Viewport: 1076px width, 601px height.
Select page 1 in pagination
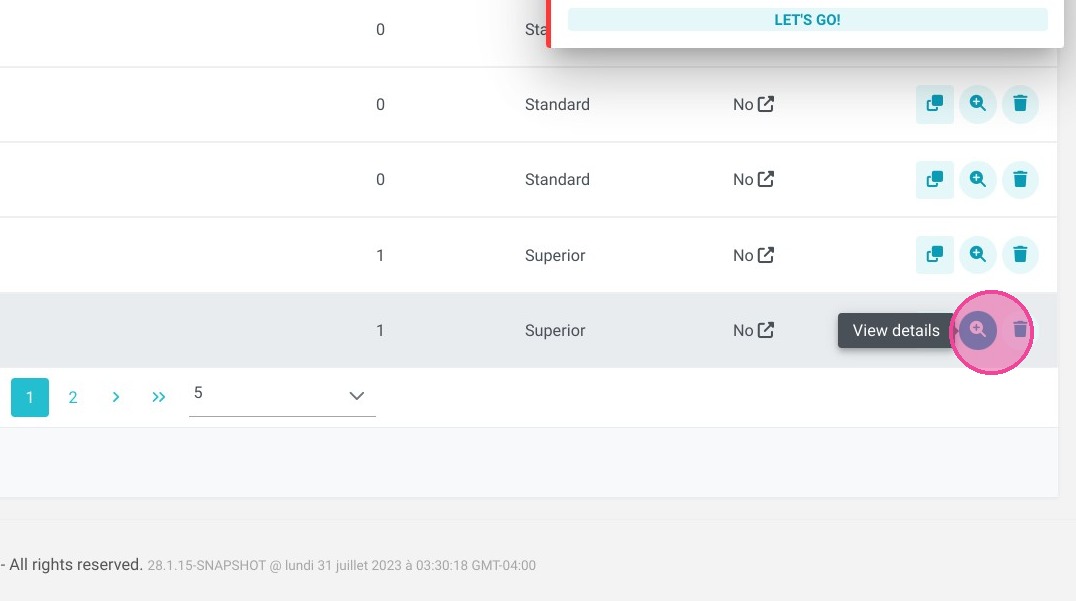coord(30,397)
